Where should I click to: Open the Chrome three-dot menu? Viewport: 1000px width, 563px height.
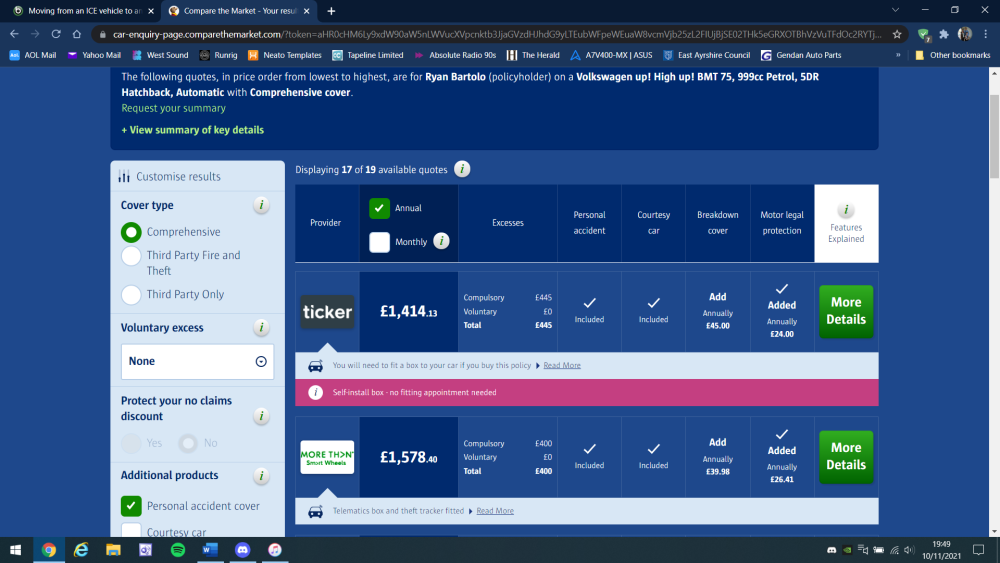985,34
